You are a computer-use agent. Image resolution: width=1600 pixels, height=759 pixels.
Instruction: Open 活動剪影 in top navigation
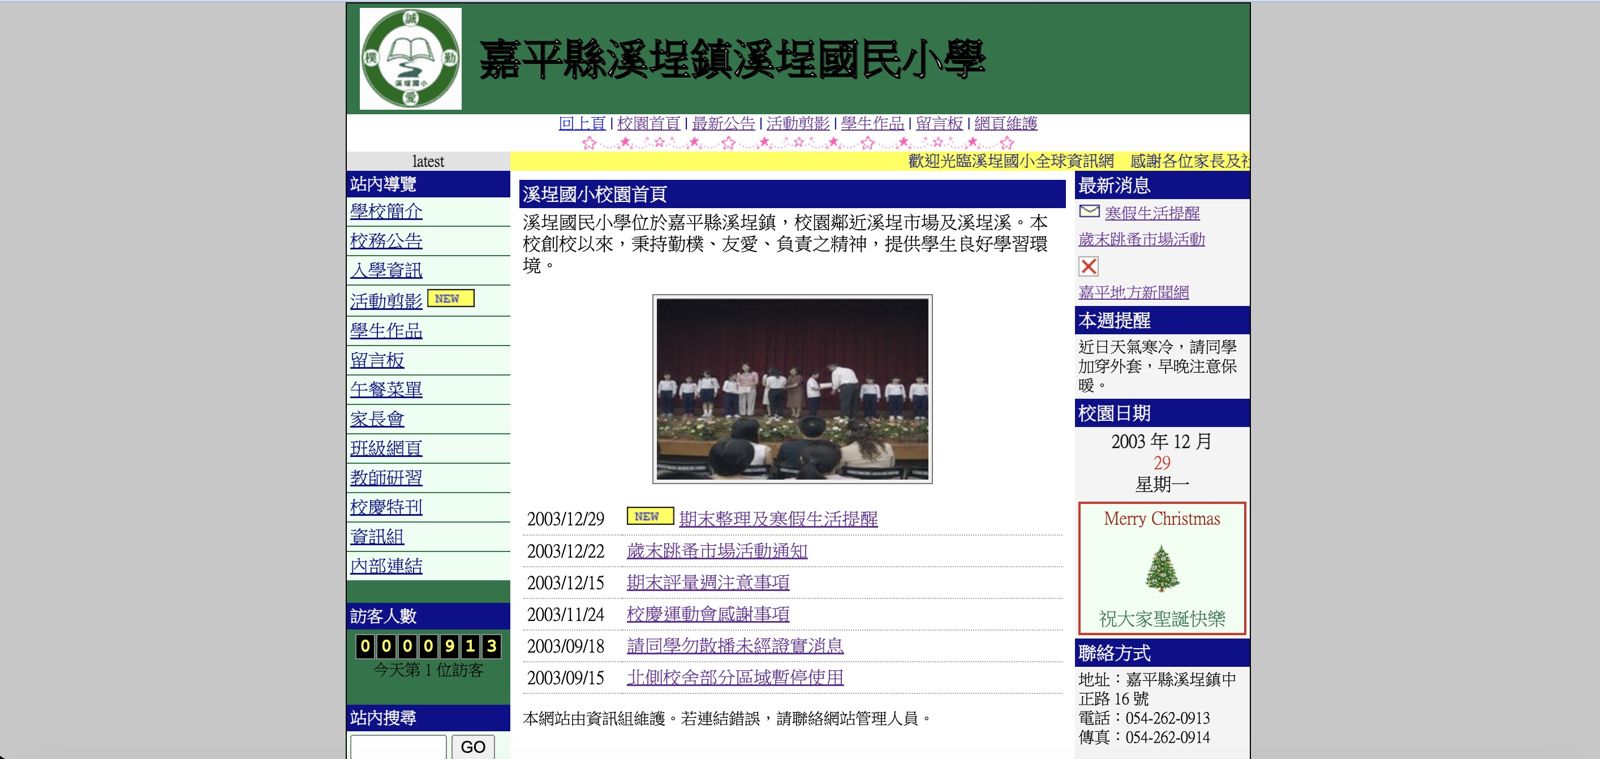point(798,123)
